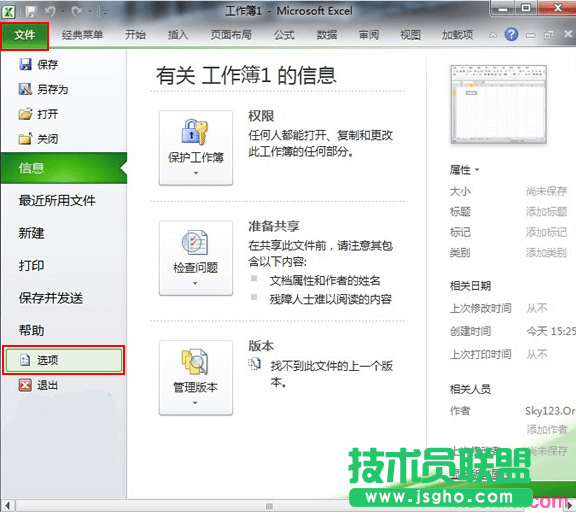Switch to the 公式 tab
This screenshot has width=576, height=513.
(x=284, y=35)
